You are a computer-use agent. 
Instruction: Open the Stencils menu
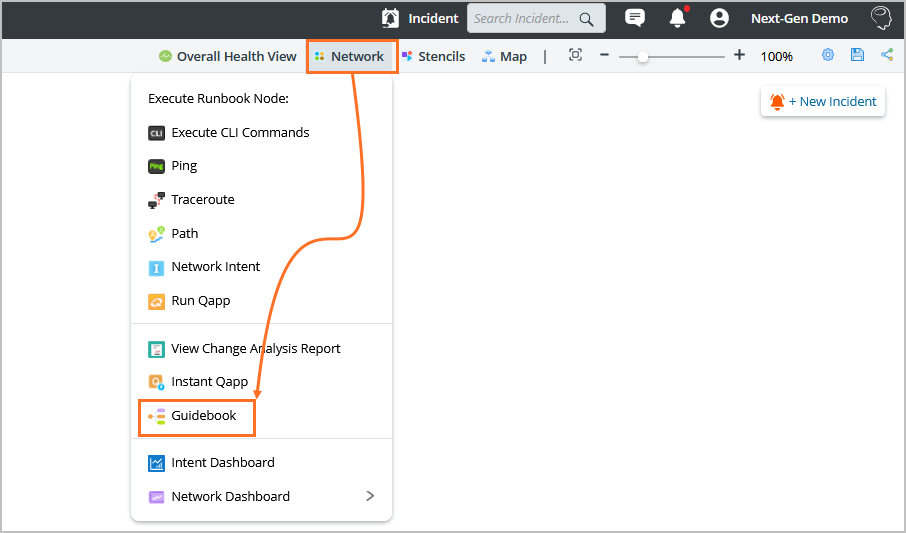pyautogui.click(x=434, y=57)
